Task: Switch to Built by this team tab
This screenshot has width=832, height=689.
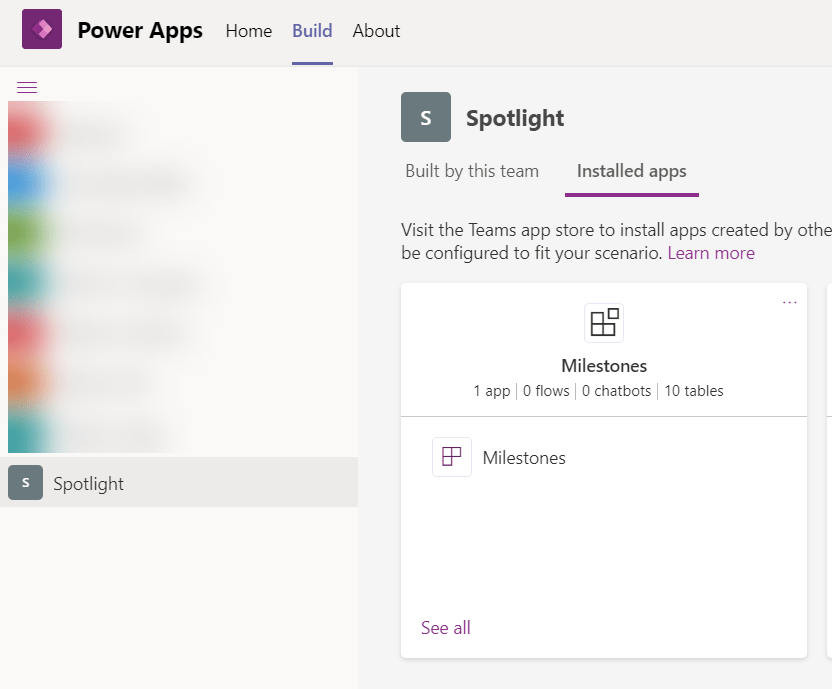Action: coord(472,171)
